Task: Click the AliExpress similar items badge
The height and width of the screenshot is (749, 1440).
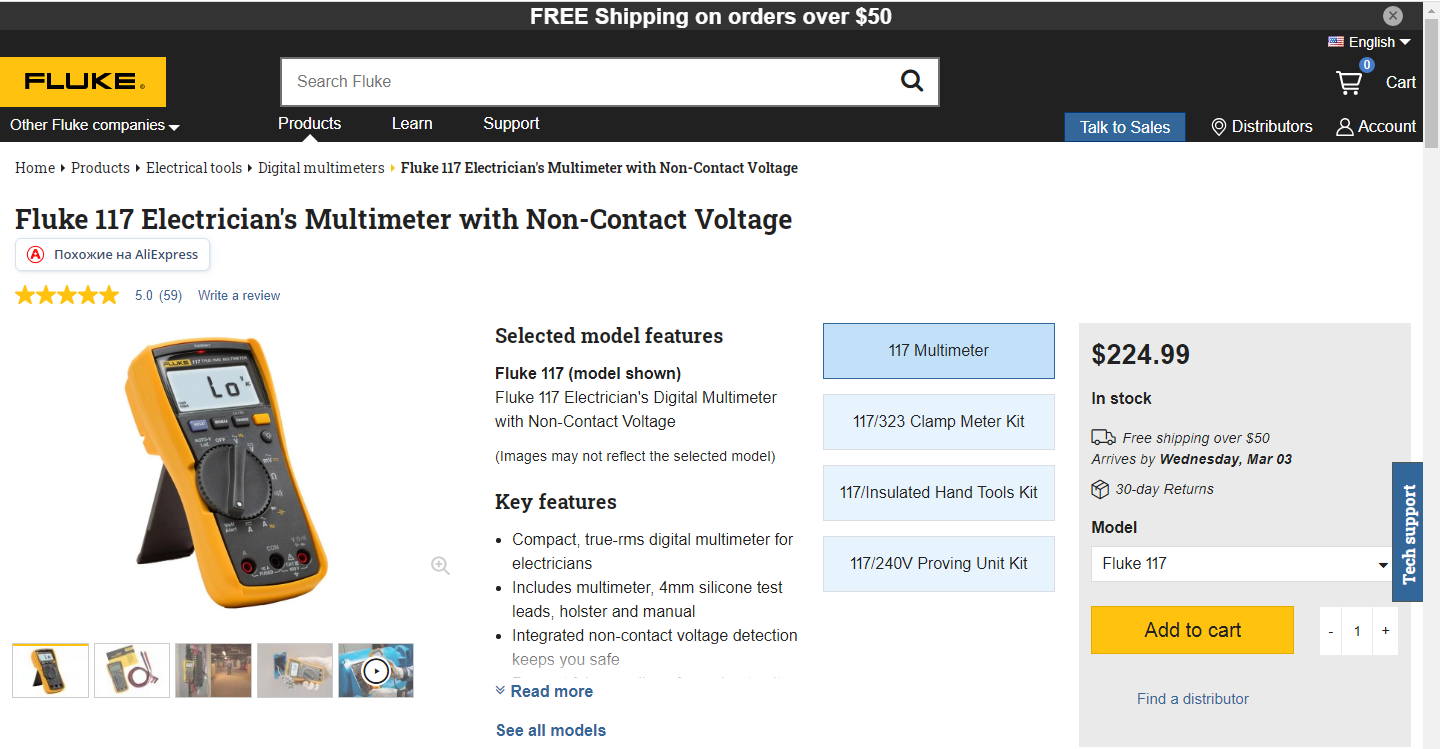Action: point(112,254)
